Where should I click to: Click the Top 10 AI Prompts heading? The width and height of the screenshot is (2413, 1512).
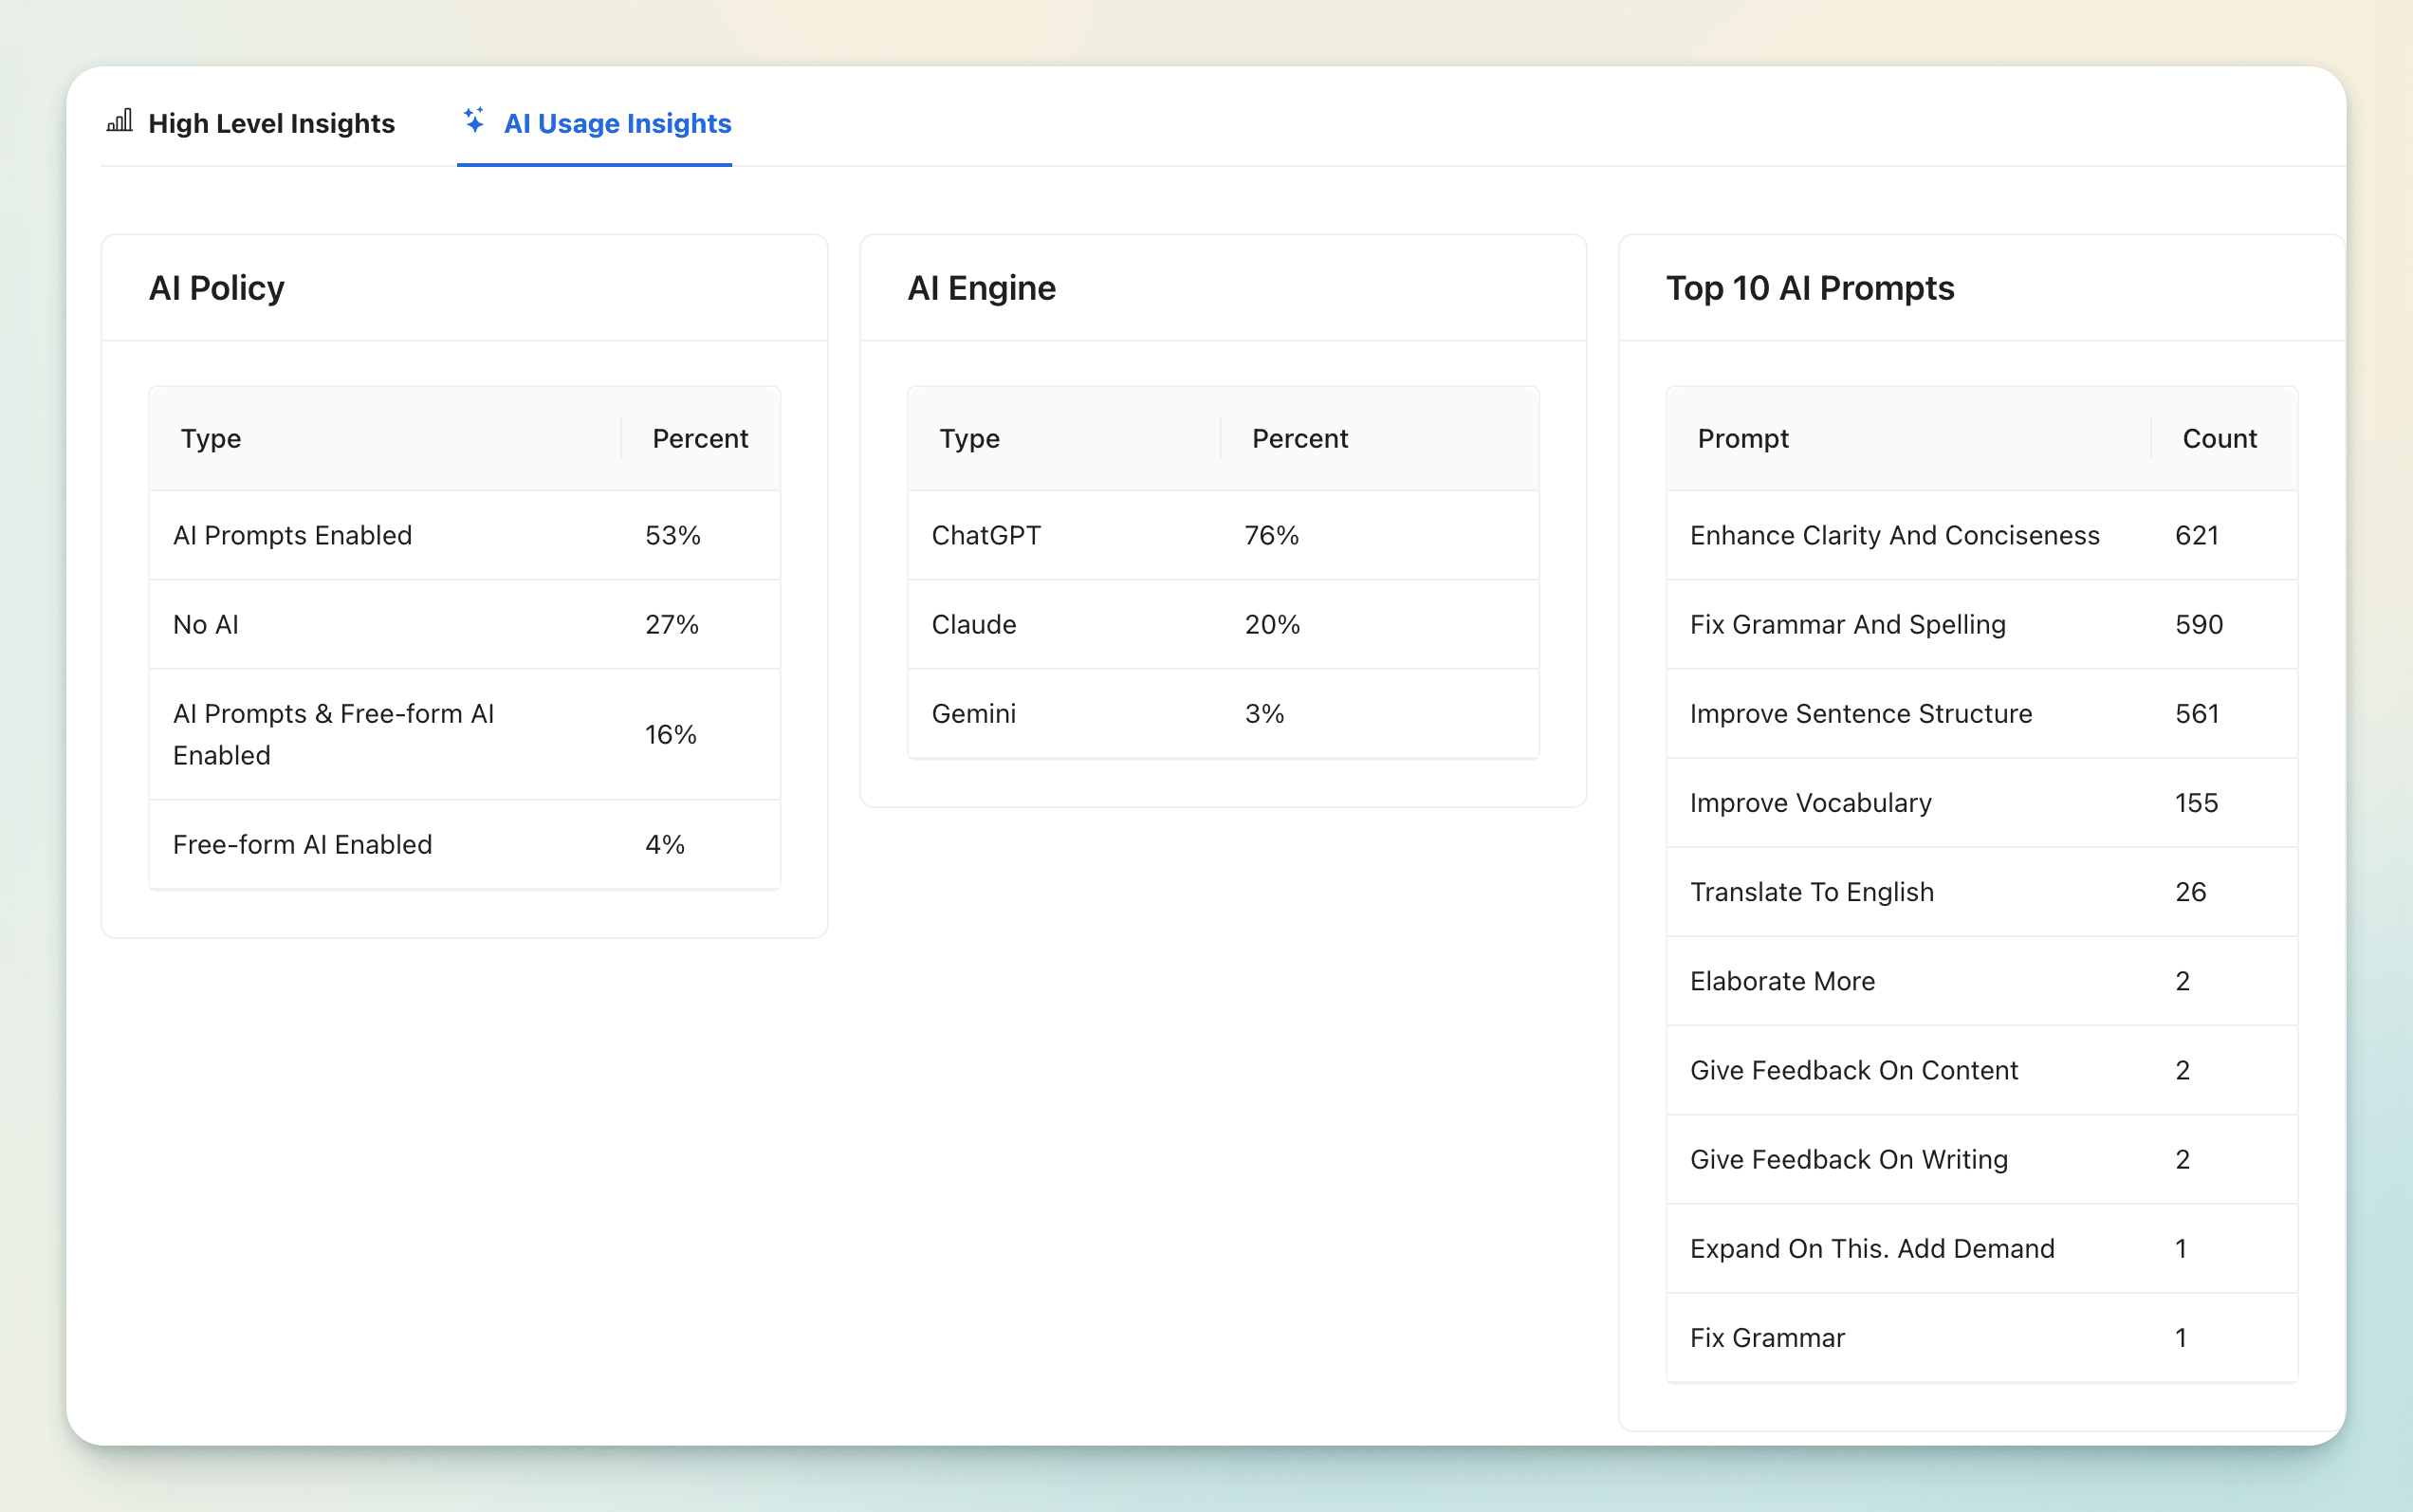(1809, 288)
